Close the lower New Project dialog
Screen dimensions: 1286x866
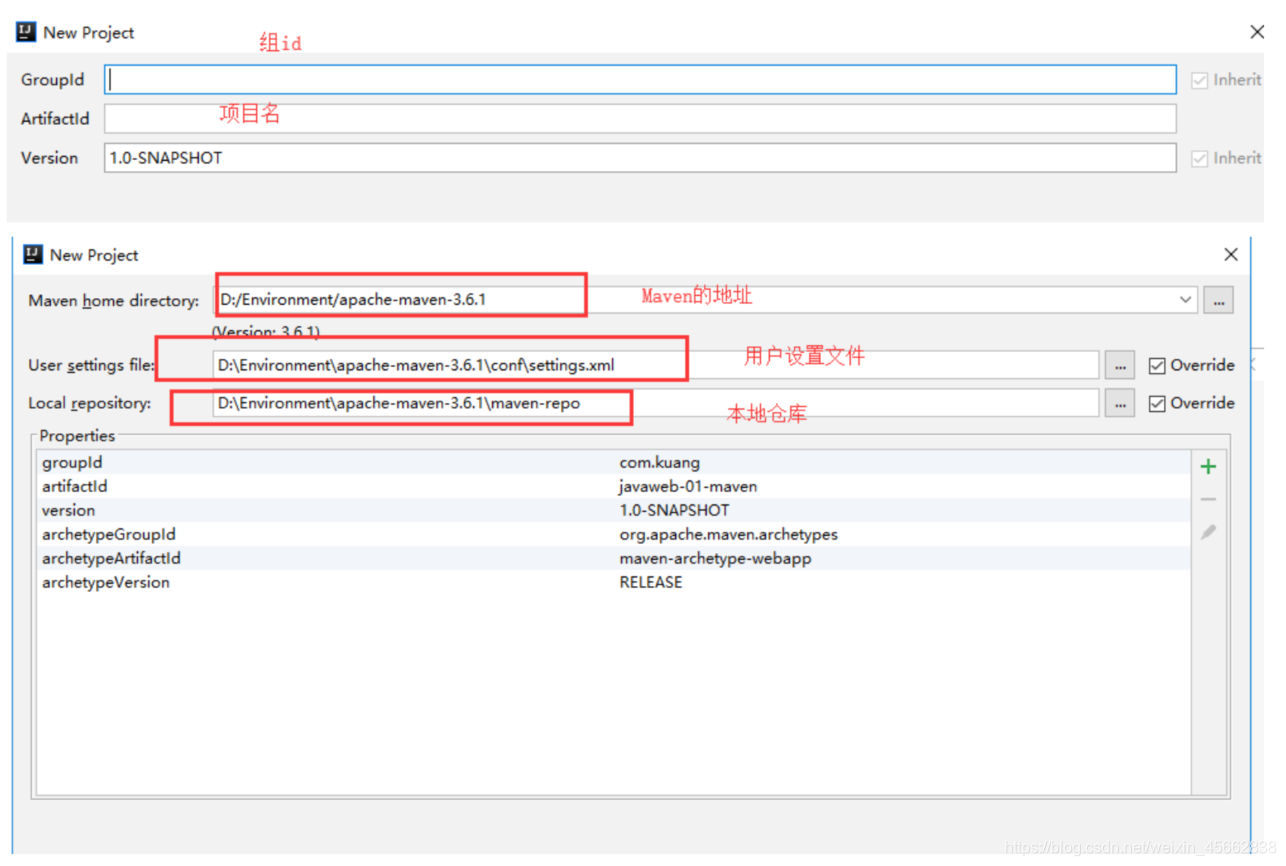pyautogui.click(x=1231, y=255)
